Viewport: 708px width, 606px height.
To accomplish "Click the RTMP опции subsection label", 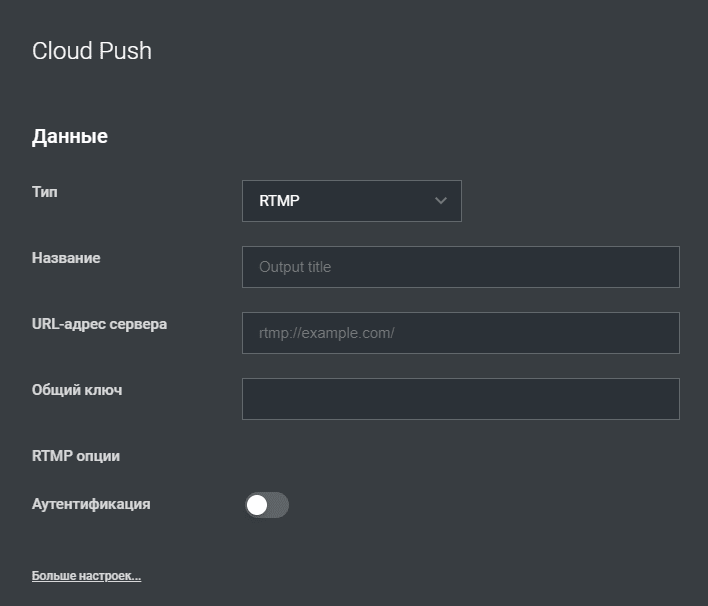I will pyautogui.click(x=76, y=456).
